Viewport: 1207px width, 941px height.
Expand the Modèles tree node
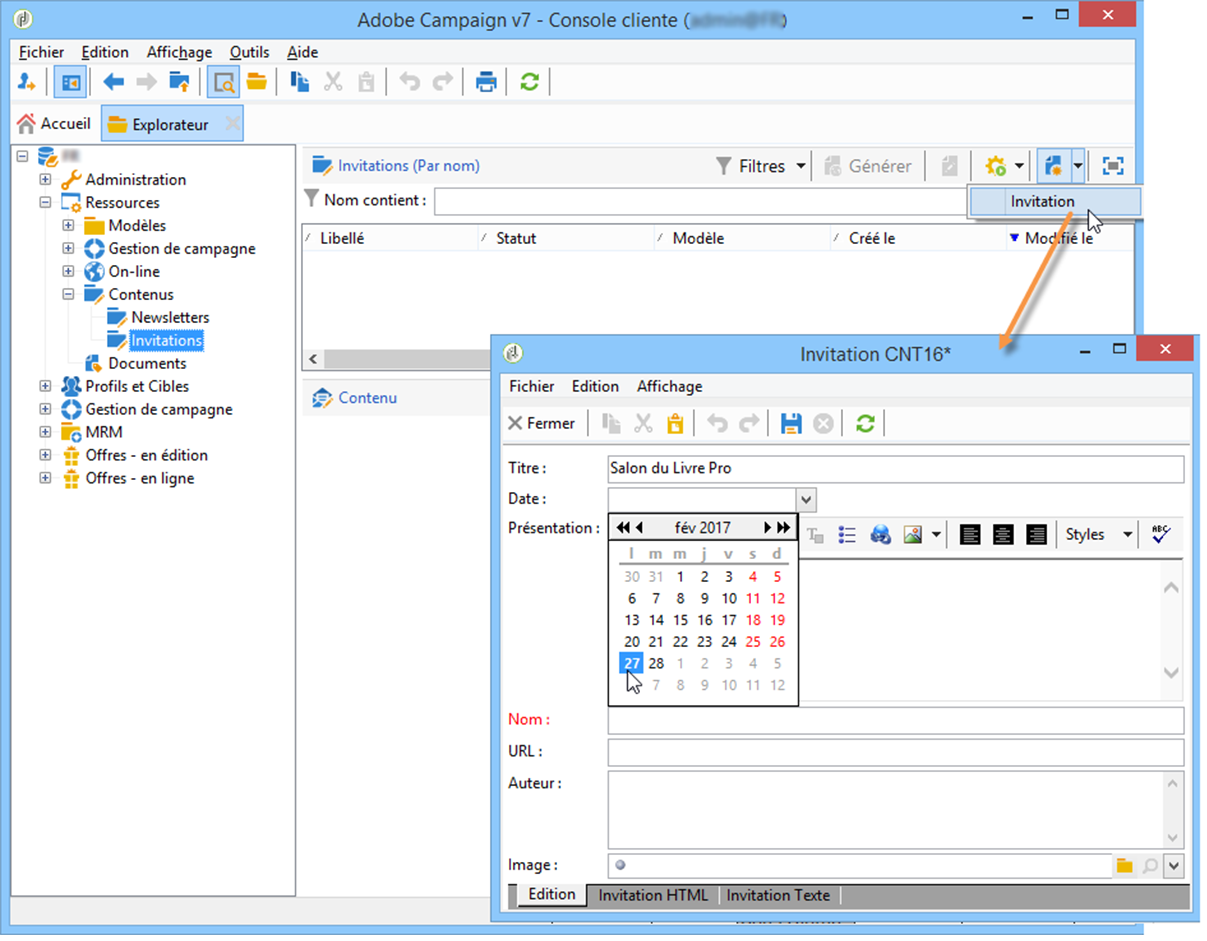click(x=68, y=226)
